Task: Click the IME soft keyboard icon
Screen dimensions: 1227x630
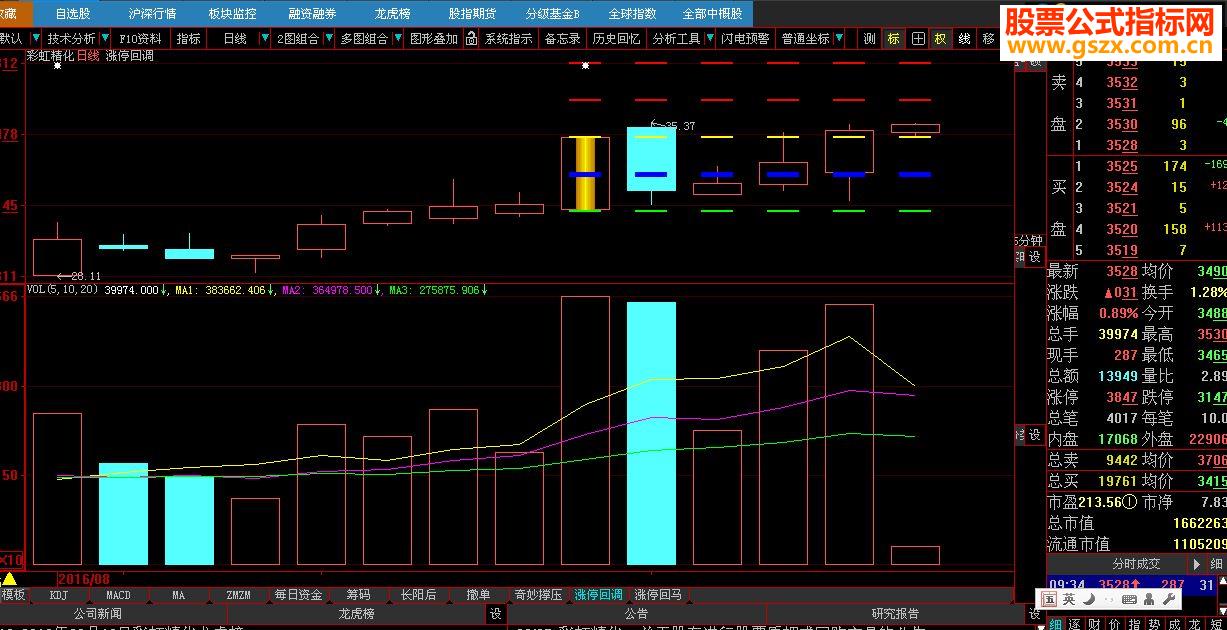Action: point(1130,599)
